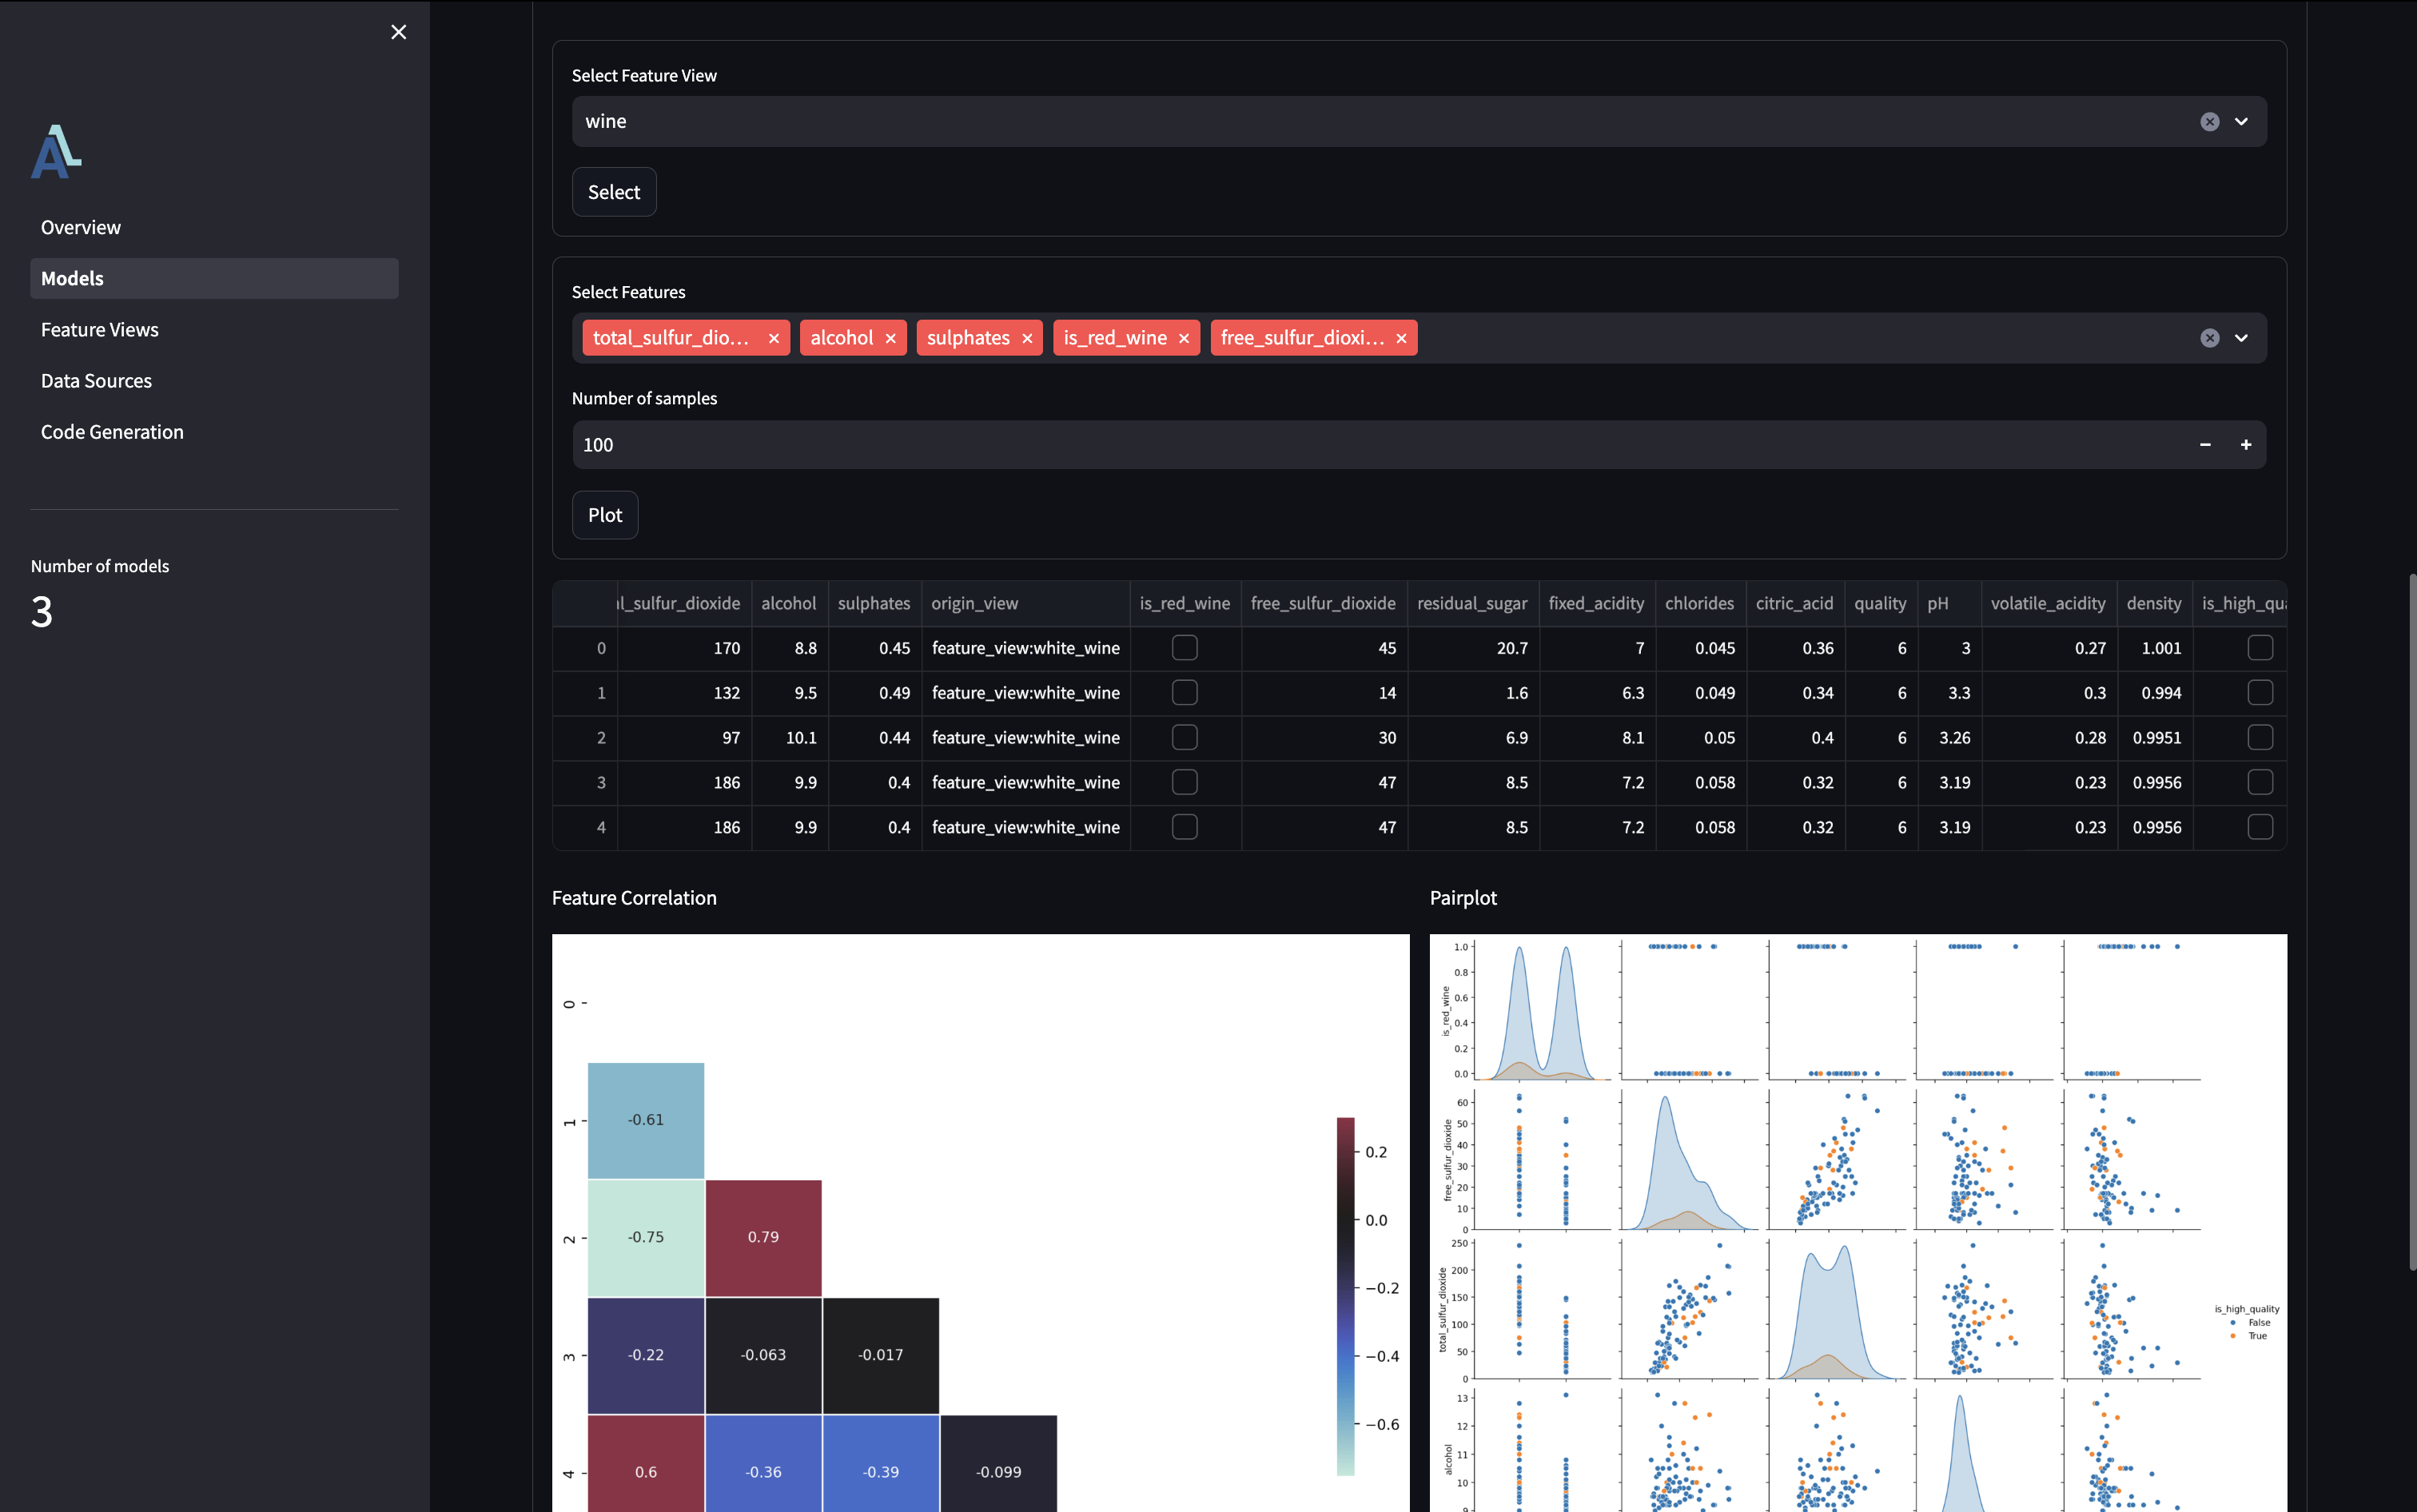
Task: Click the close X button on wine selector
Action: pos(2210,120)
